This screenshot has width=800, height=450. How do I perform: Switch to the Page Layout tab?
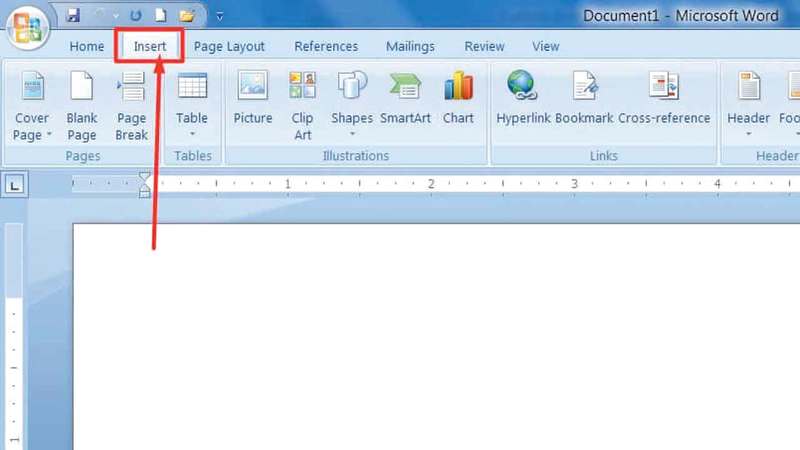229,46
